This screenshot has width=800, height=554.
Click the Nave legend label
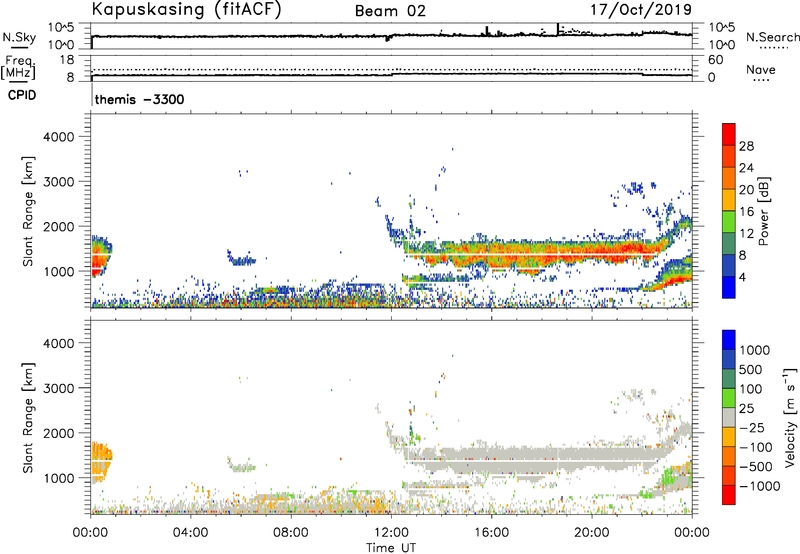point(761,69)
